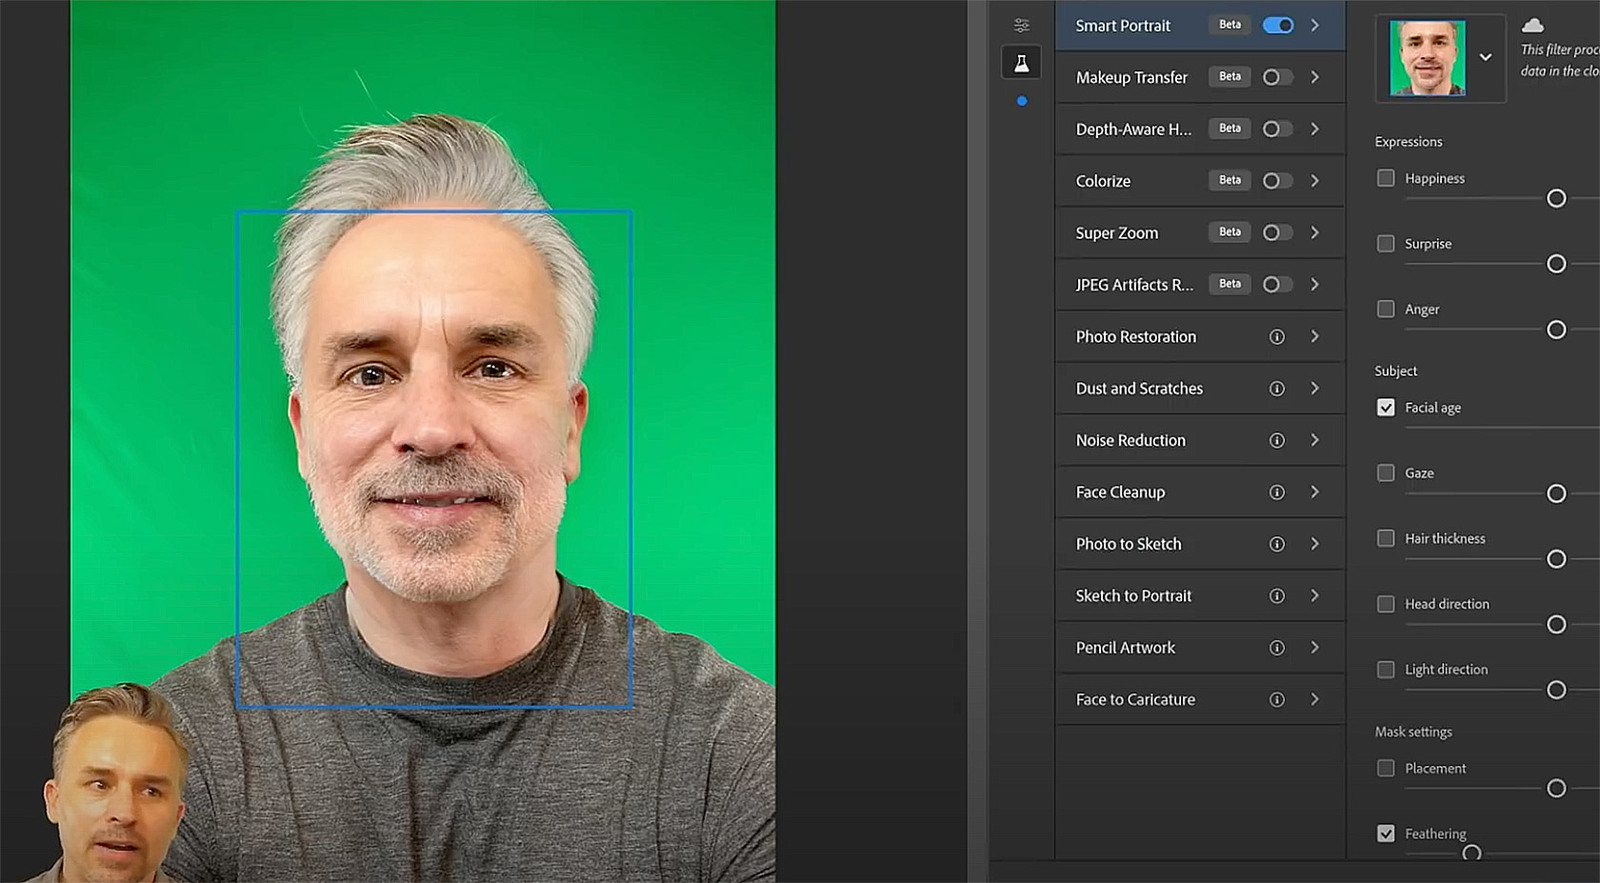The width and height of the screenshot is (1600, 883).
Task: Open the Sketch to Portrait filter
Action: [1133, 596]
